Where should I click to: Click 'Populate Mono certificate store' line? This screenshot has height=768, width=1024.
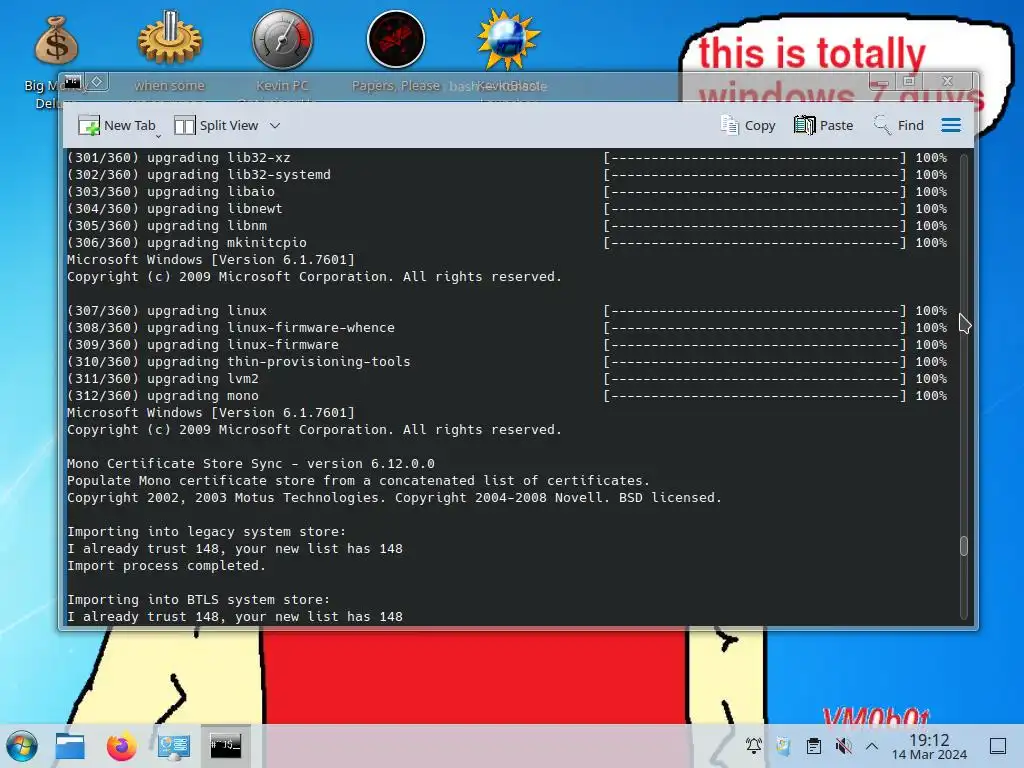(359, 481)
